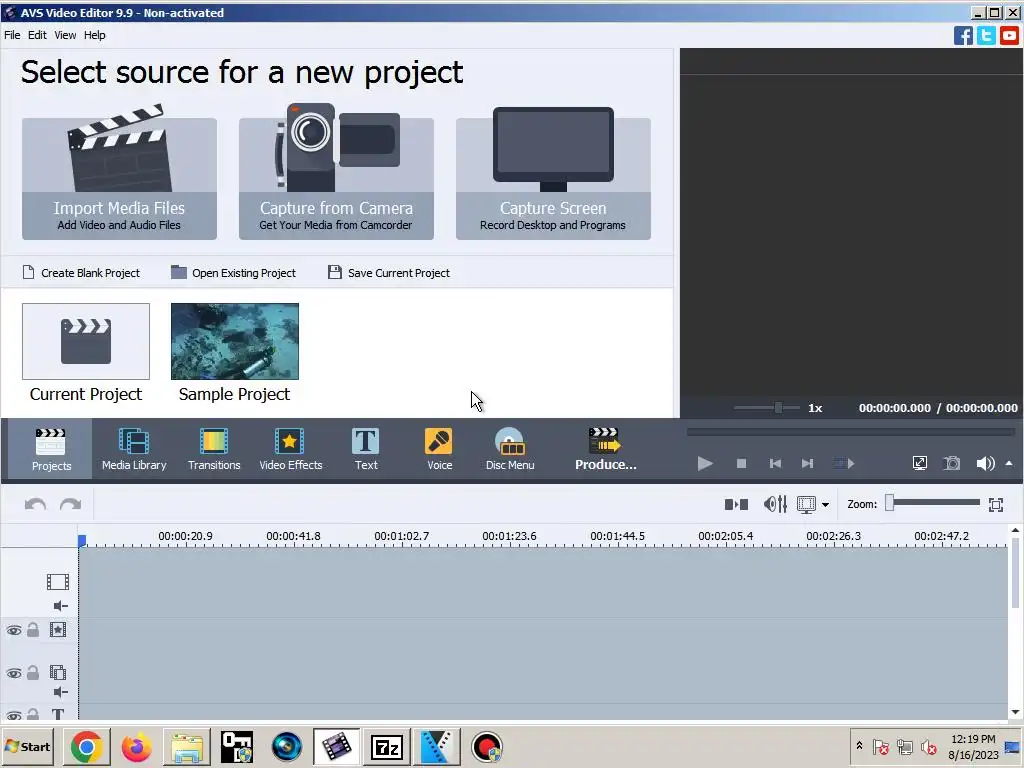
Task: Open the Text section
Action: (366, 449)
